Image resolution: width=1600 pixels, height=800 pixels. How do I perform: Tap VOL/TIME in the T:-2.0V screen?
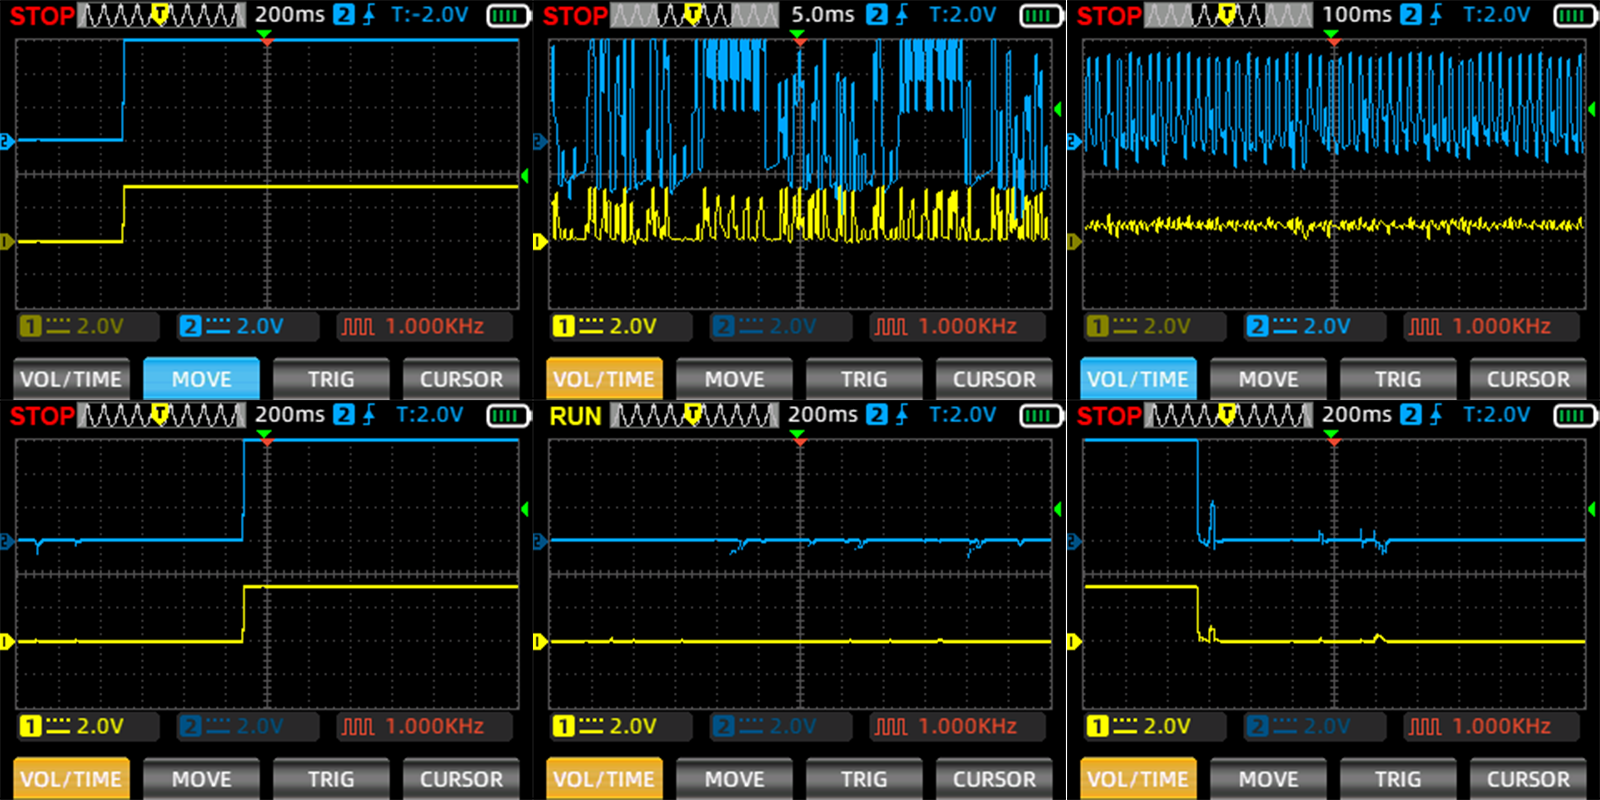point(71,379)
